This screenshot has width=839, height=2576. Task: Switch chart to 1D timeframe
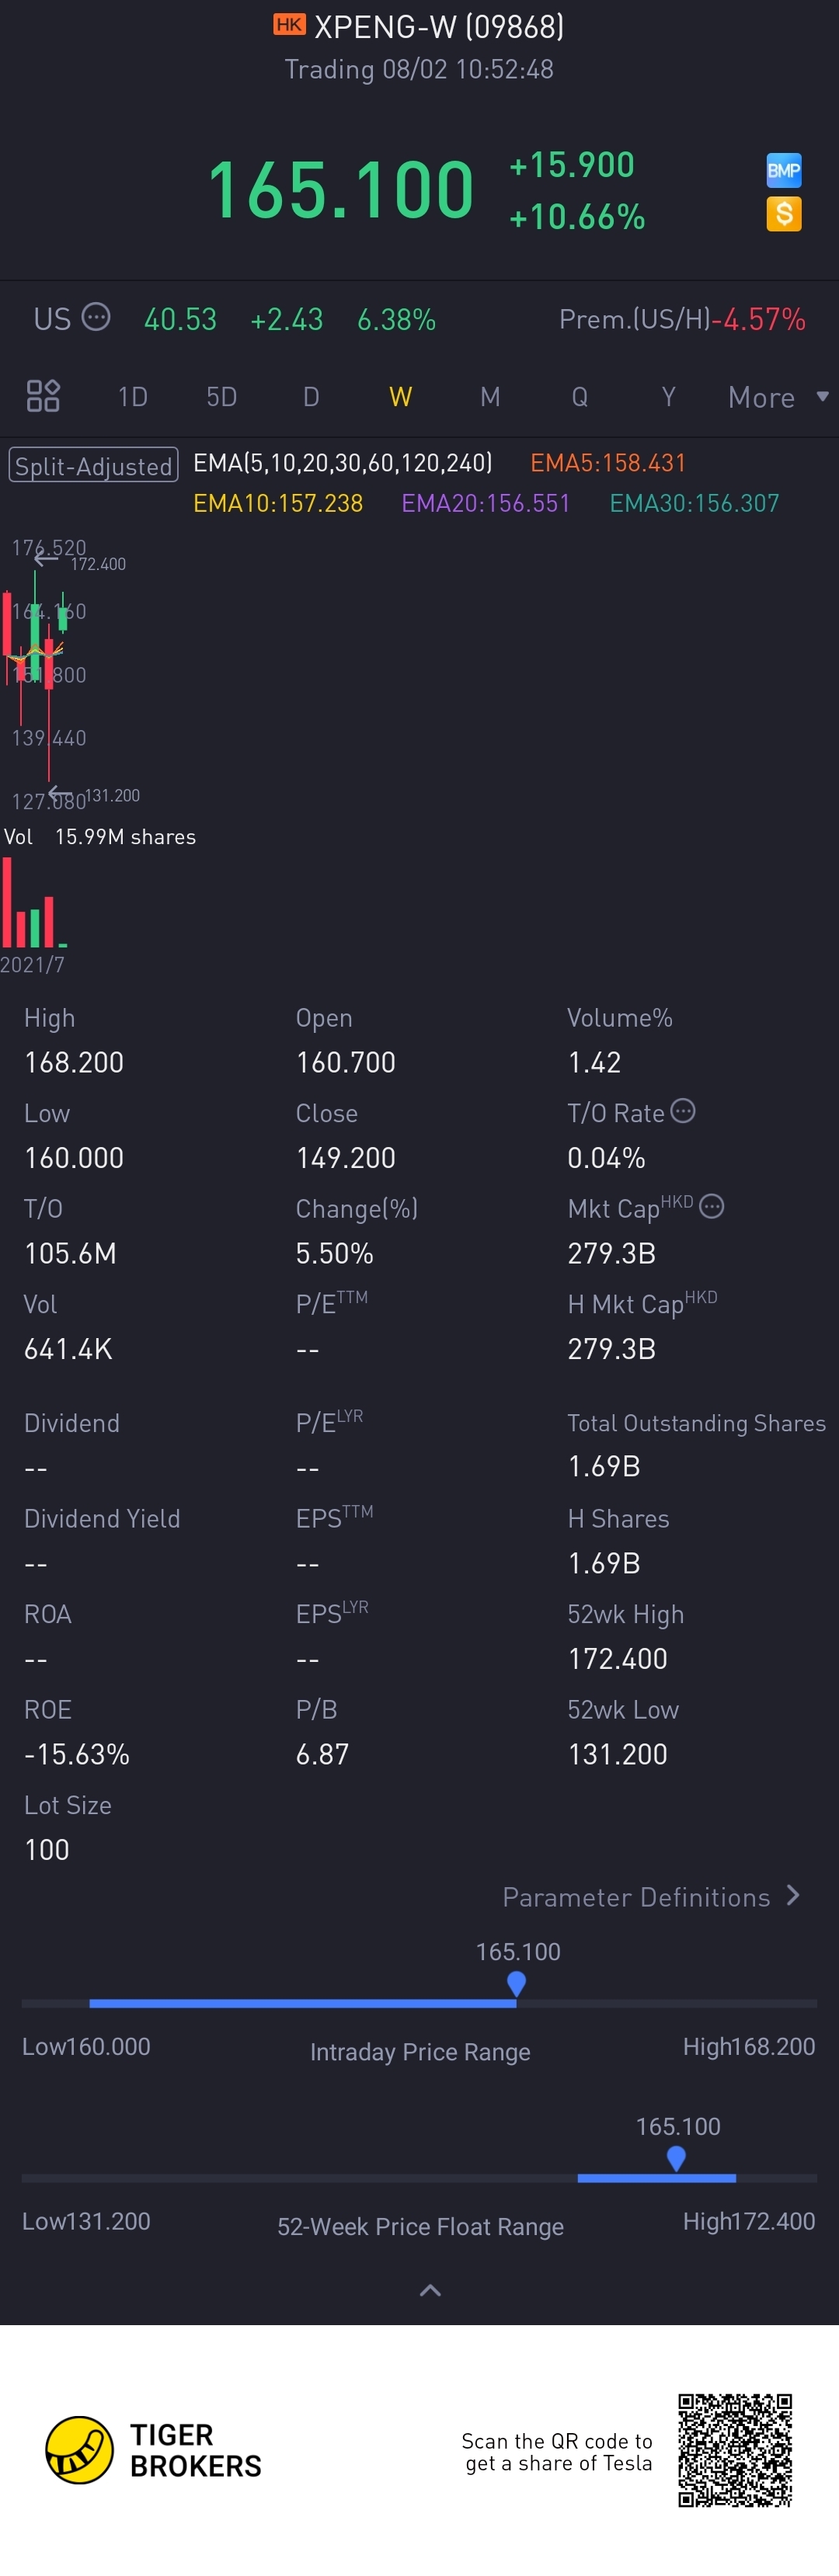pyautogui.click(x=132, y=397)
